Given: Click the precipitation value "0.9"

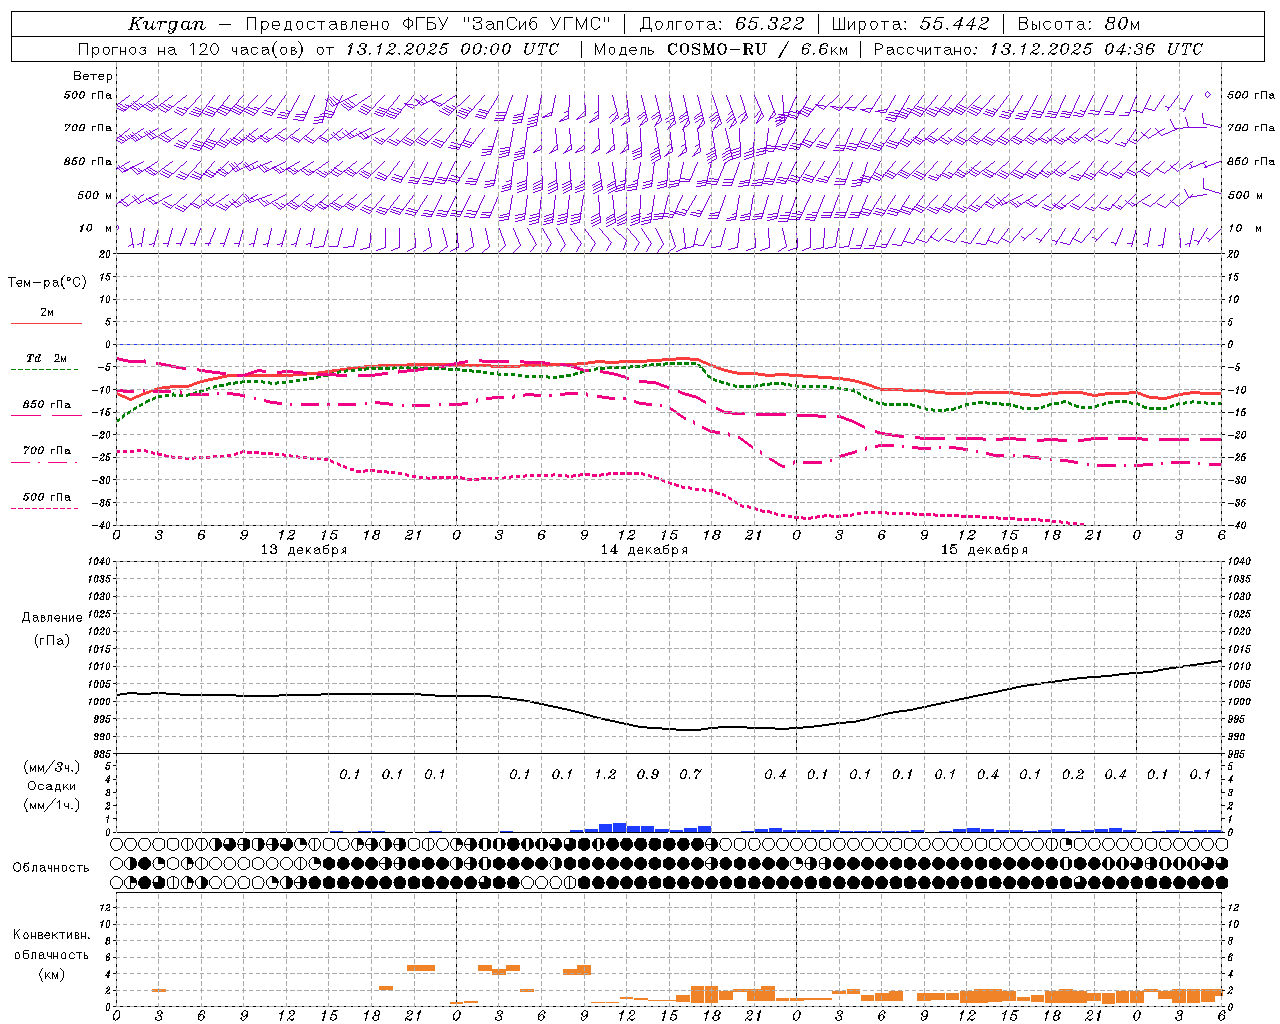Looking at the screenshot, I should coord(648,774).
